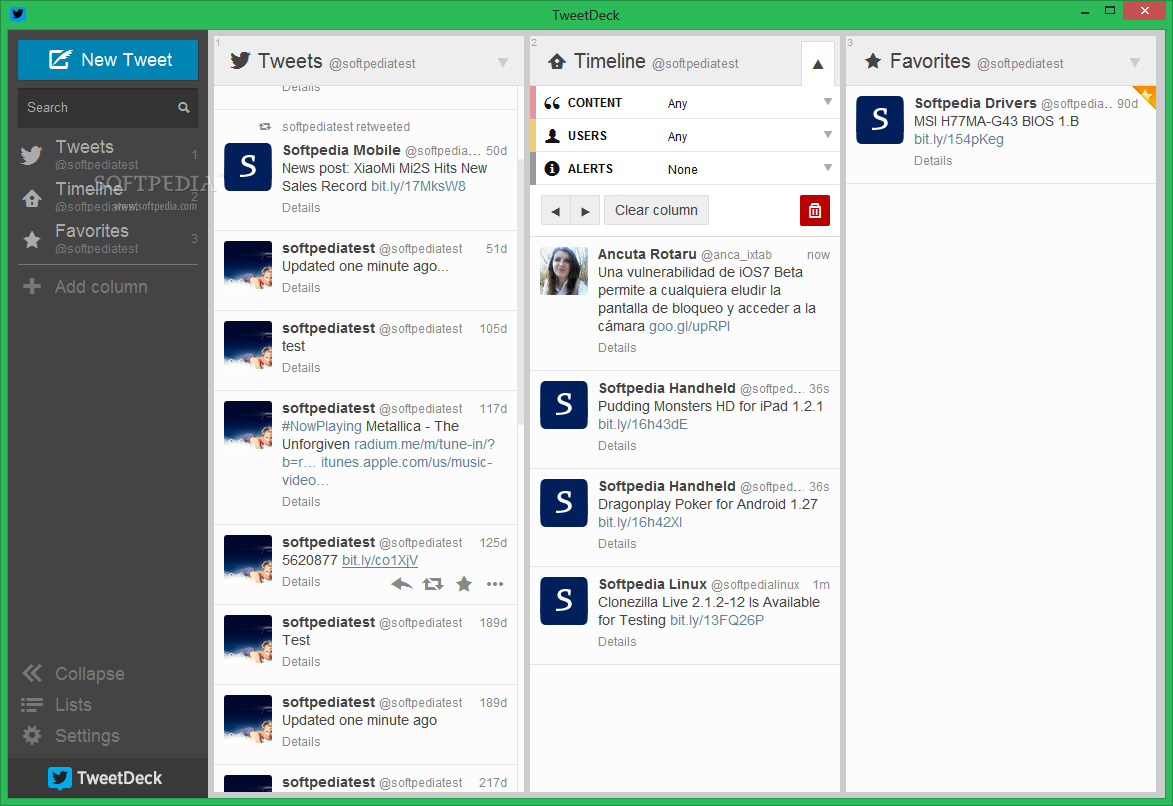
Task: Move Timeline column right arrow
Action: point(585,211)
